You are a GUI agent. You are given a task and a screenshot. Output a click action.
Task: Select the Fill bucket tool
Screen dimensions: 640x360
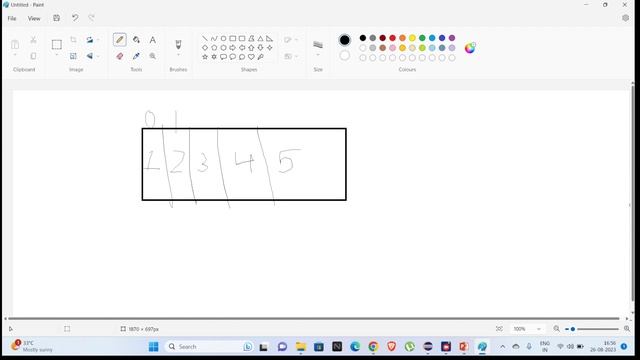136,40
